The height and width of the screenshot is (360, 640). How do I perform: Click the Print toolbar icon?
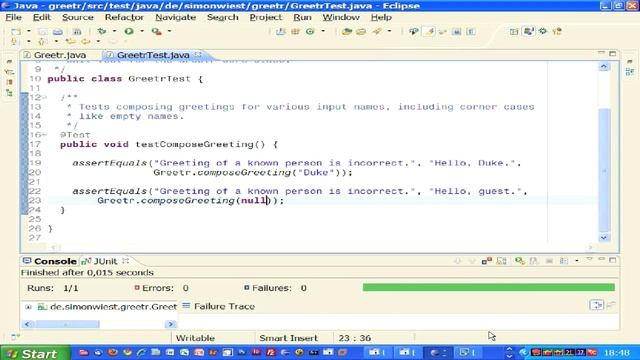(x=58, y=31)
